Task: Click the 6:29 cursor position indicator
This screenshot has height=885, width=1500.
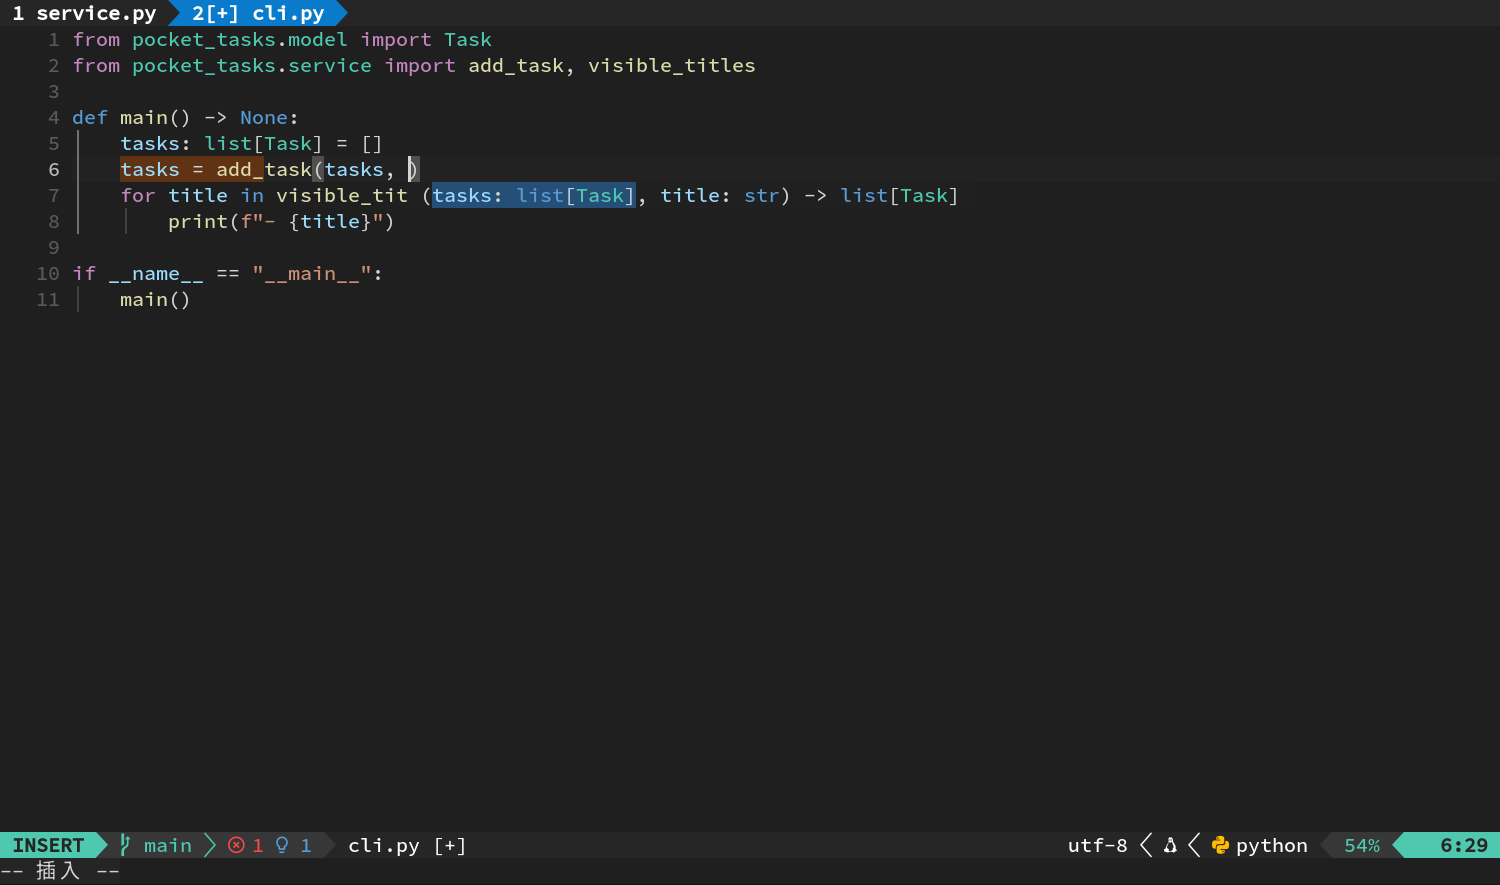Action: 1464,845
